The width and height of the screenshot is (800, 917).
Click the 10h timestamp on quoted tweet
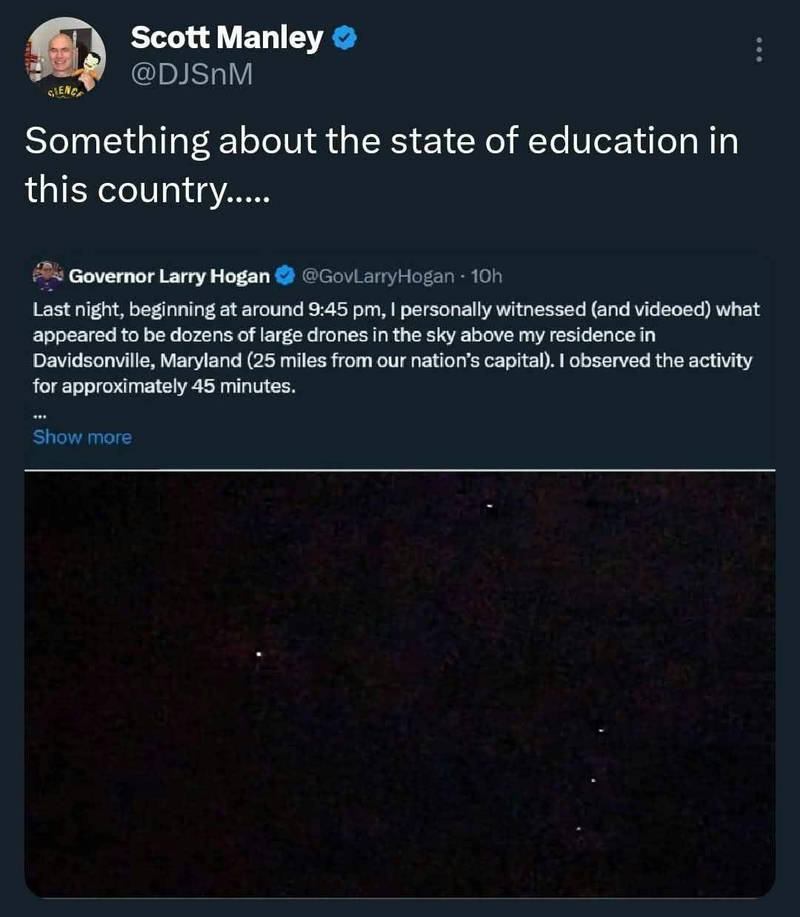pyautogui.click(x=487, y=276)
